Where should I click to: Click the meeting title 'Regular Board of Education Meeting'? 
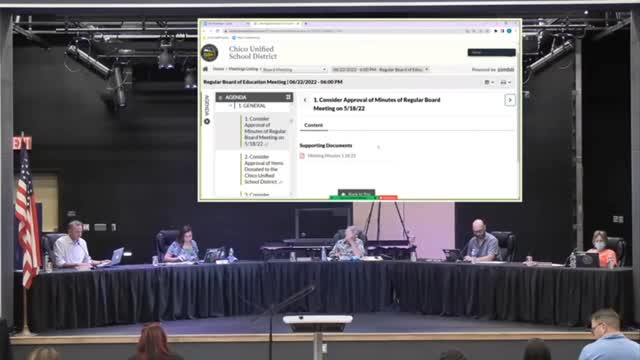[245, 82]
